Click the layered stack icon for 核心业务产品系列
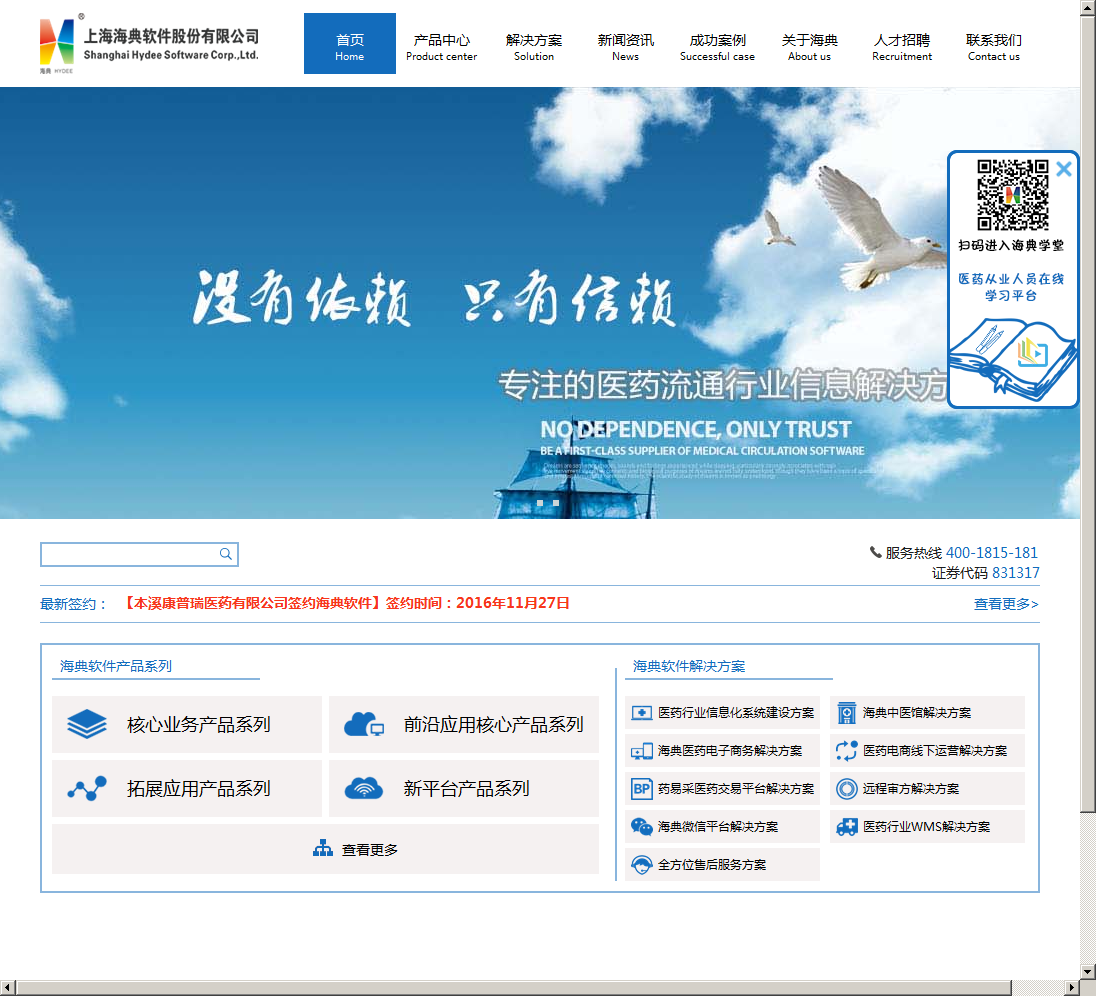 pos(87,724)
